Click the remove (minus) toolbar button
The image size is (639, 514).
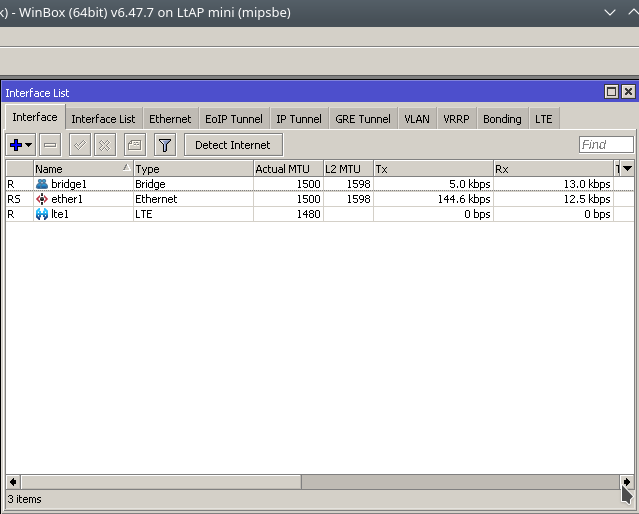(x=50, y=145)
